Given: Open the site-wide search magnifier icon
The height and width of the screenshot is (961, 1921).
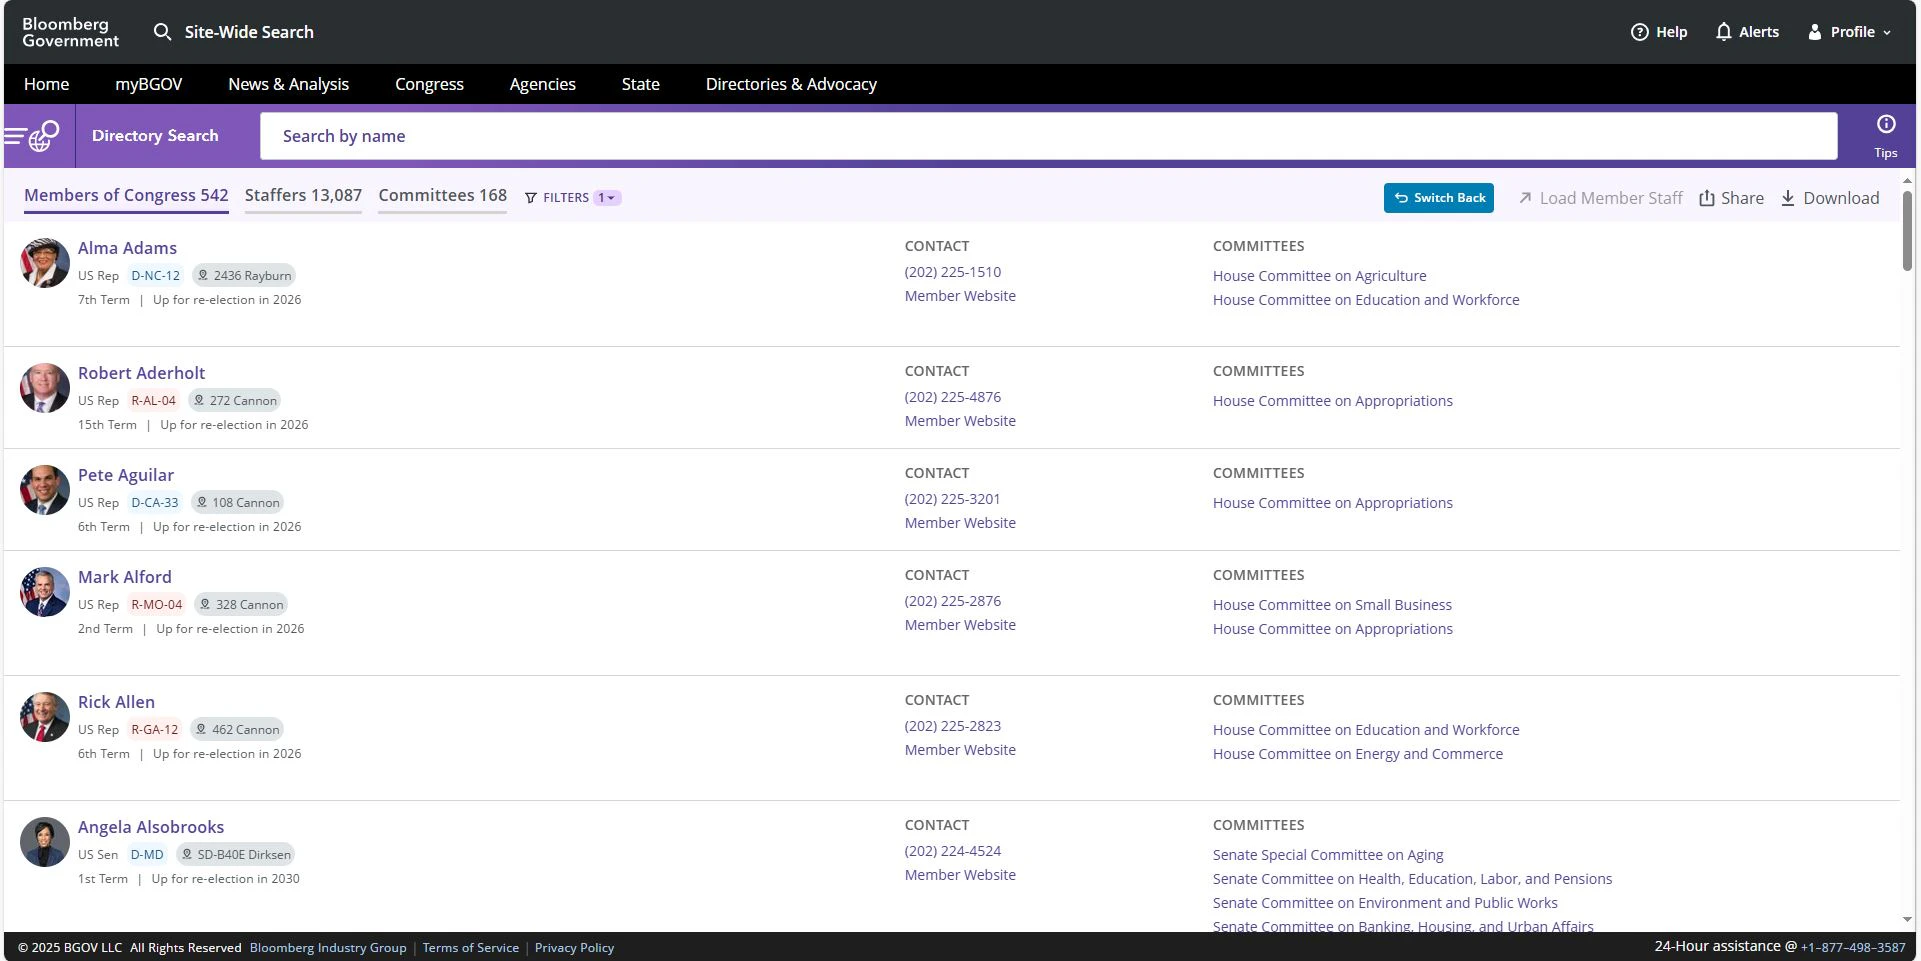Looking at the screenshot, I should (162, 32).
